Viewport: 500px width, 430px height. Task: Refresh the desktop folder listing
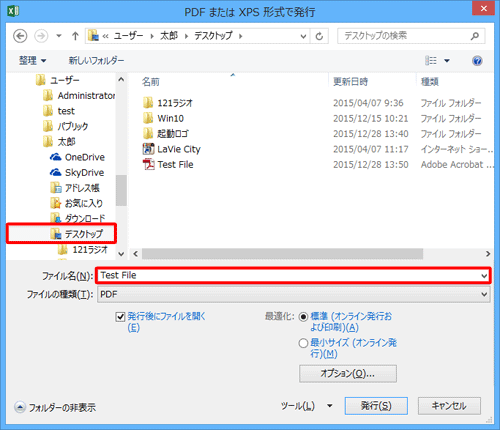tap(319, 36)
